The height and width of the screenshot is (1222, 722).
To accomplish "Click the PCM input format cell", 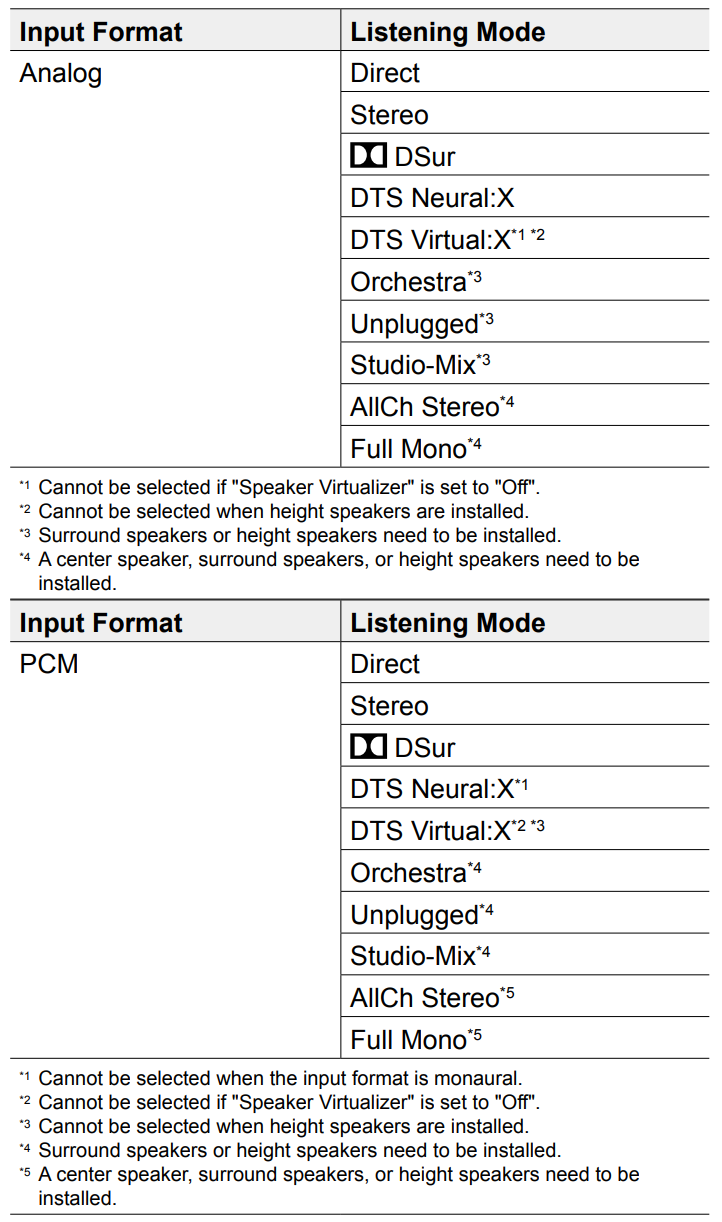I will coord(49,664).
